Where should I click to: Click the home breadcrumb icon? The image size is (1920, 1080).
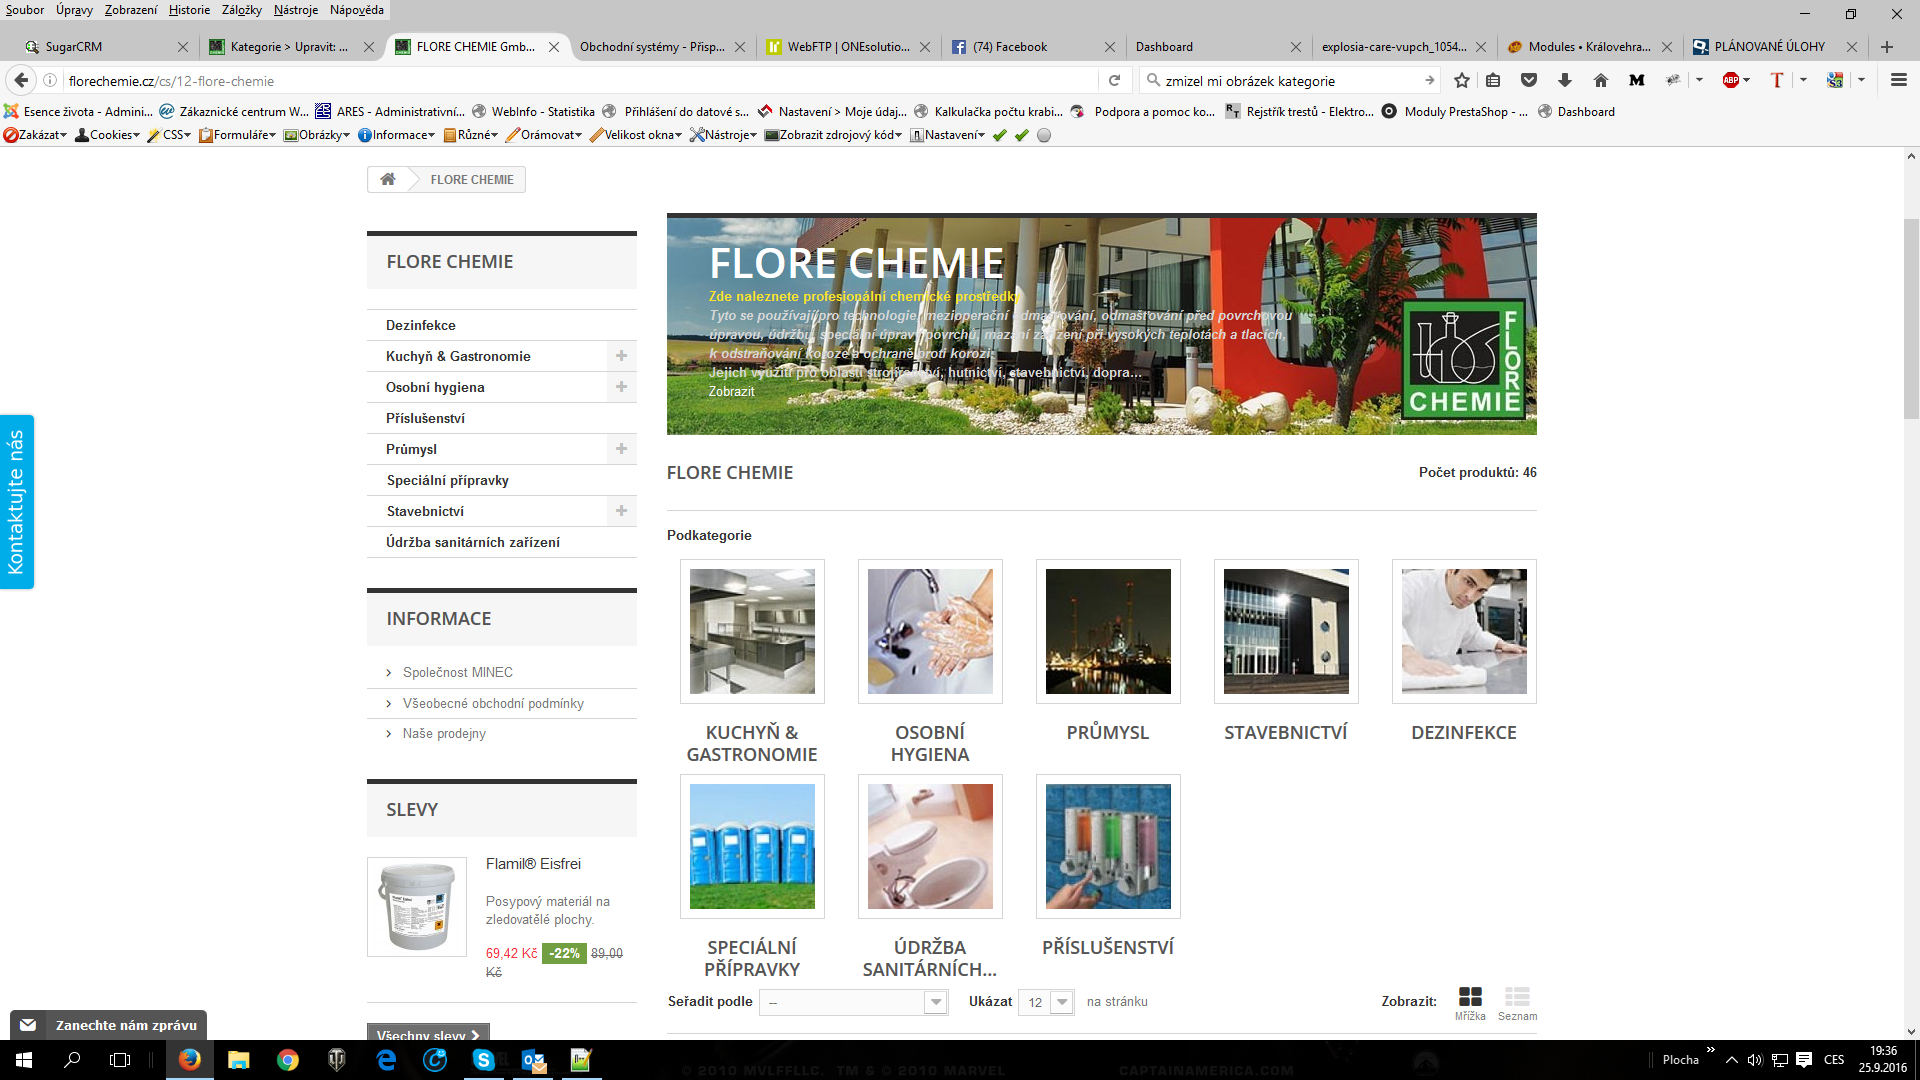point(388,179)
